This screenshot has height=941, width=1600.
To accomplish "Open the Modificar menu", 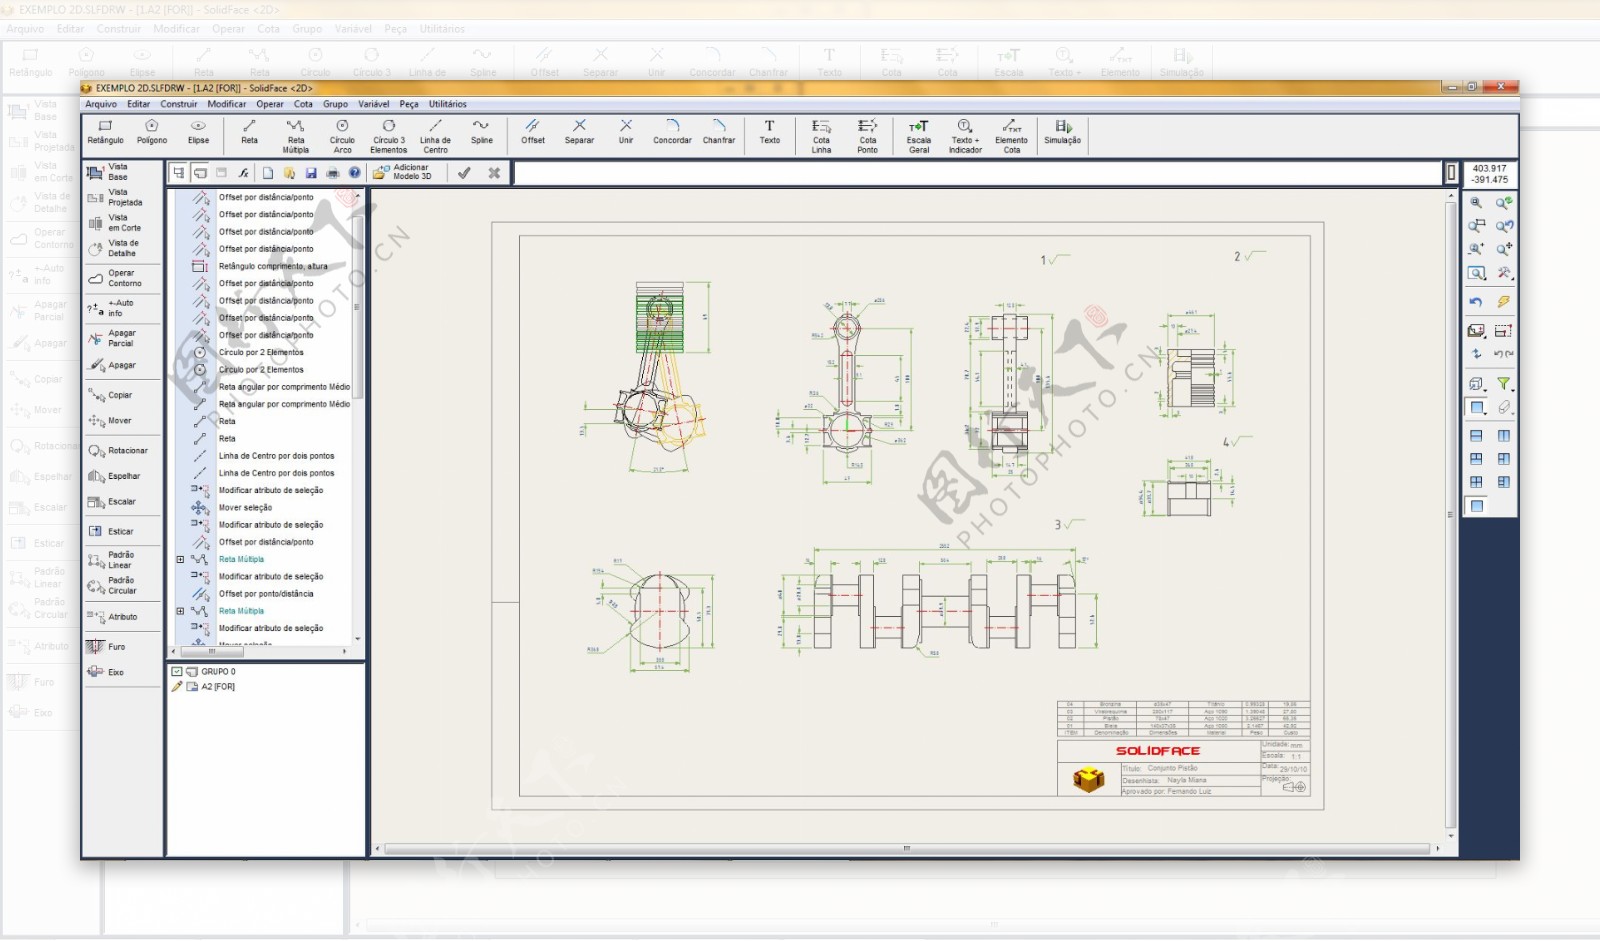I will coord(227,104).
